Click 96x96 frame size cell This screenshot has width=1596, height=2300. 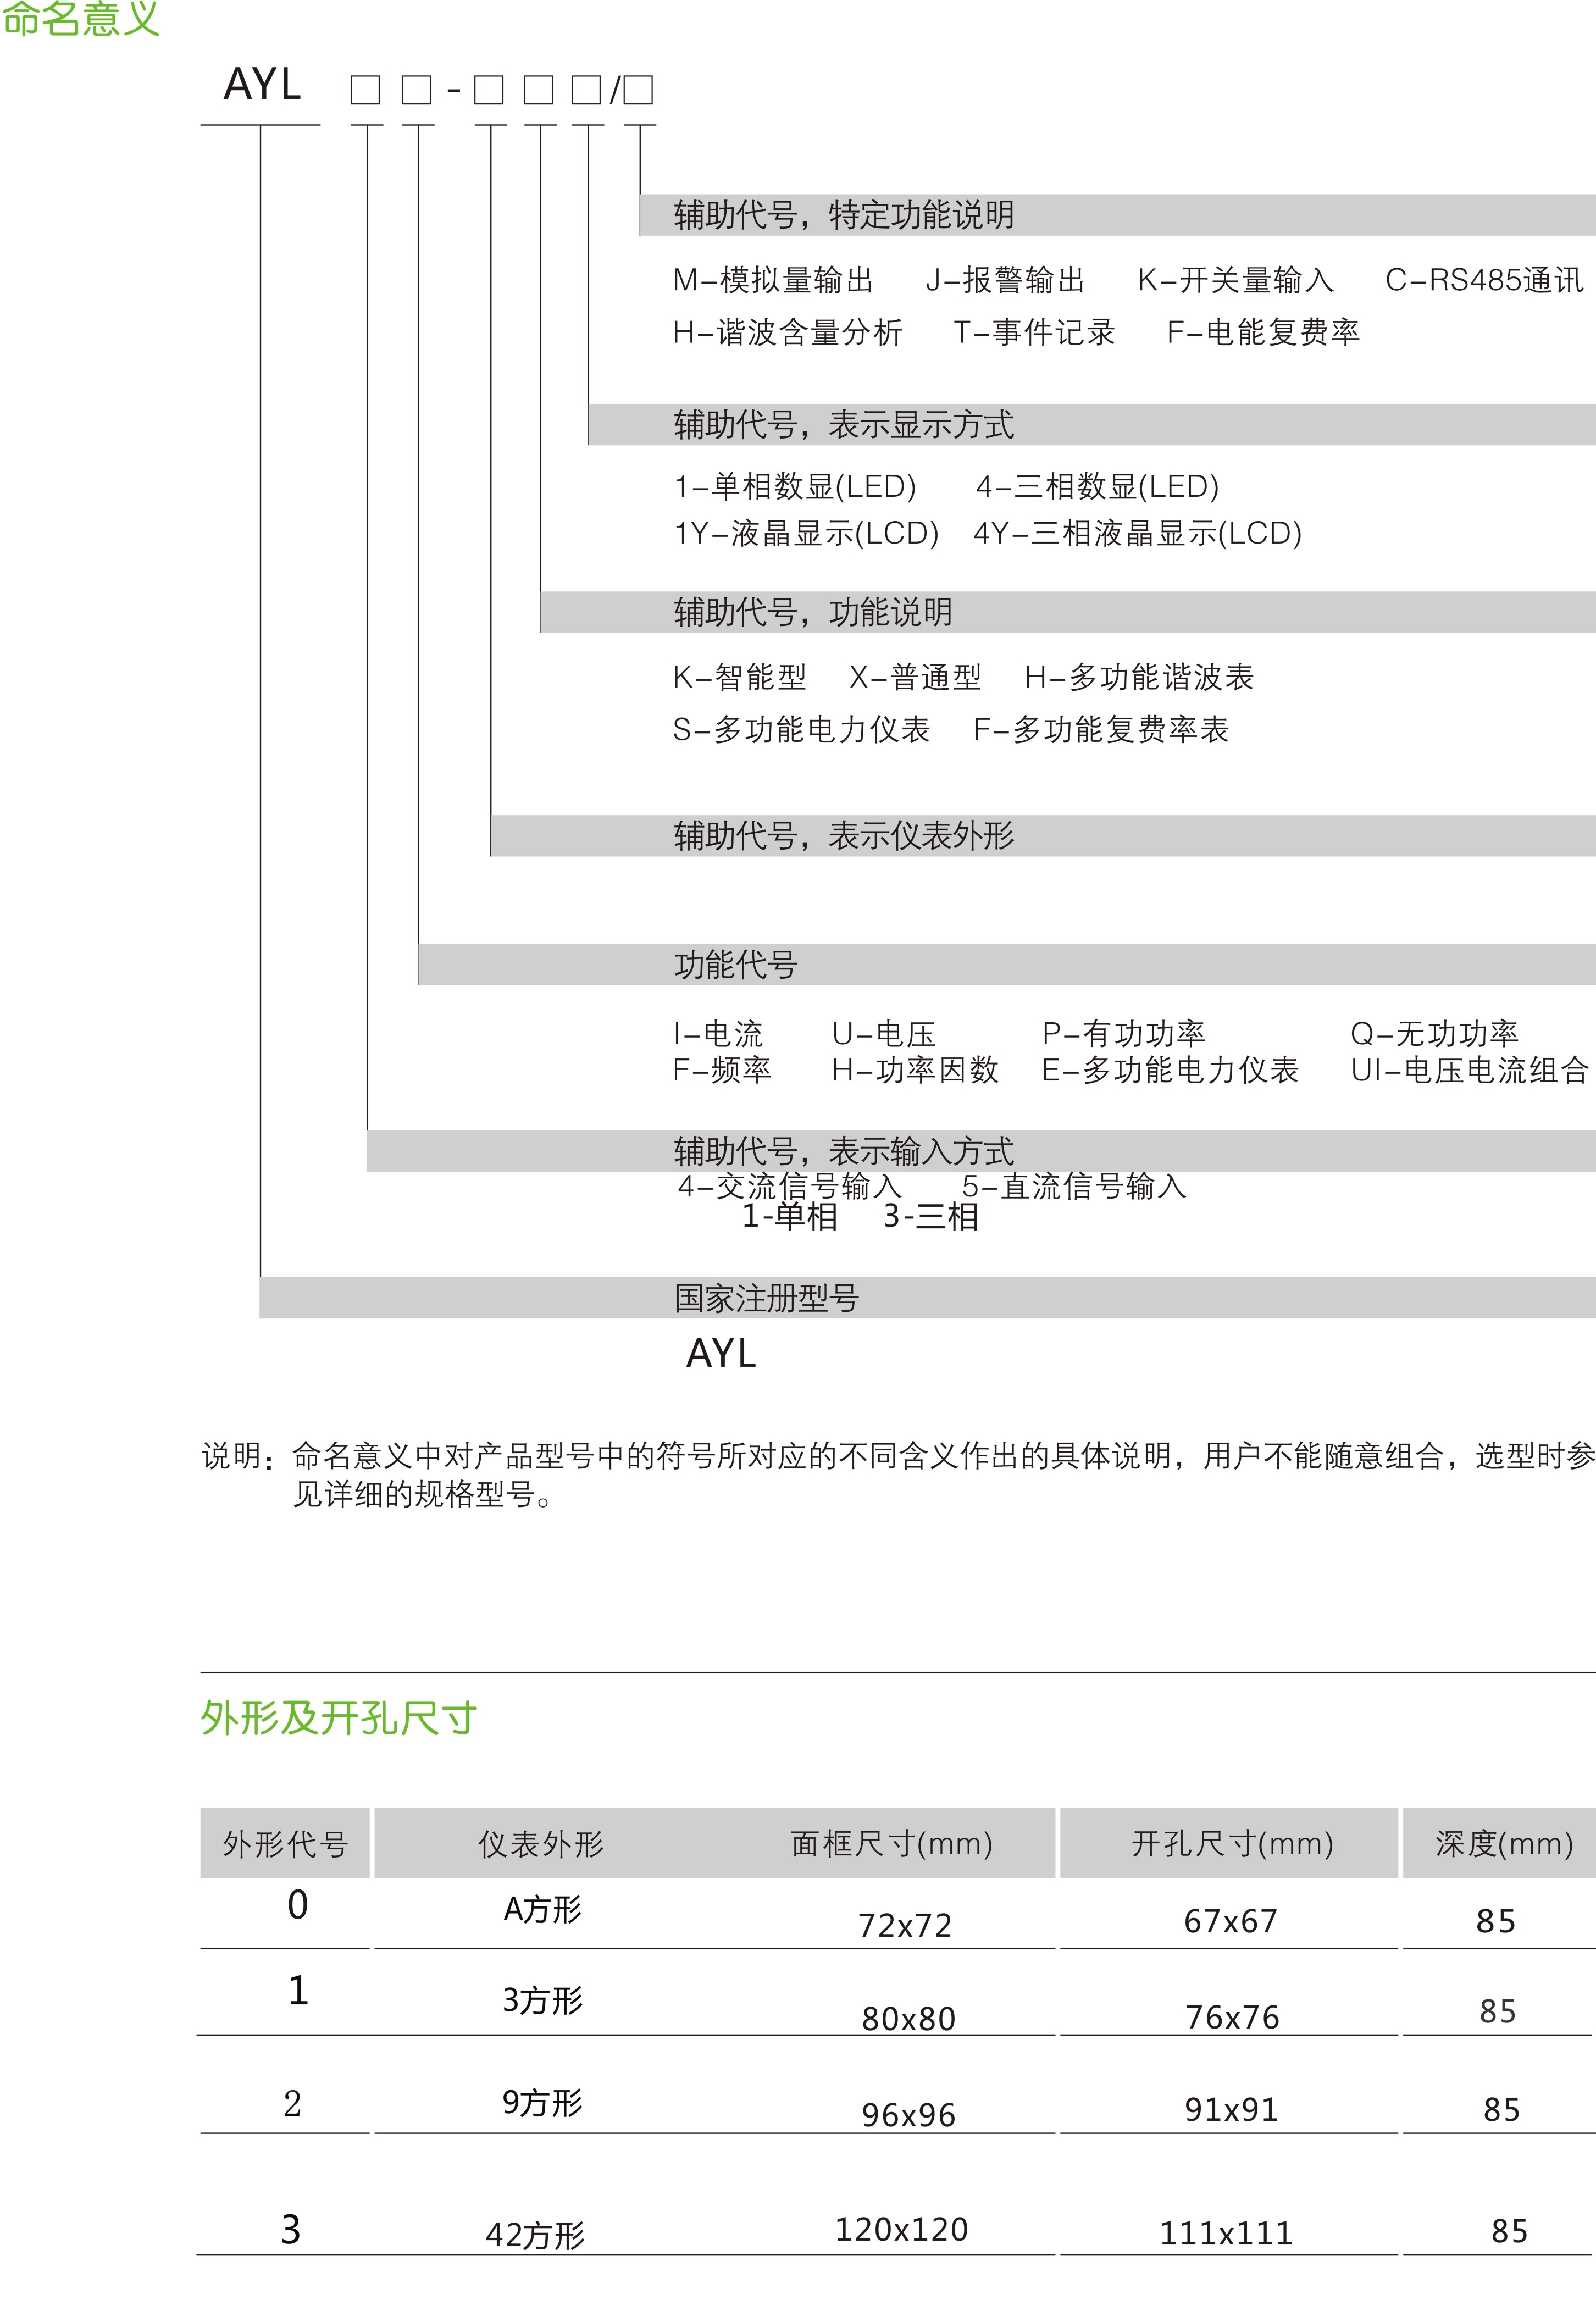(909, 2116)
